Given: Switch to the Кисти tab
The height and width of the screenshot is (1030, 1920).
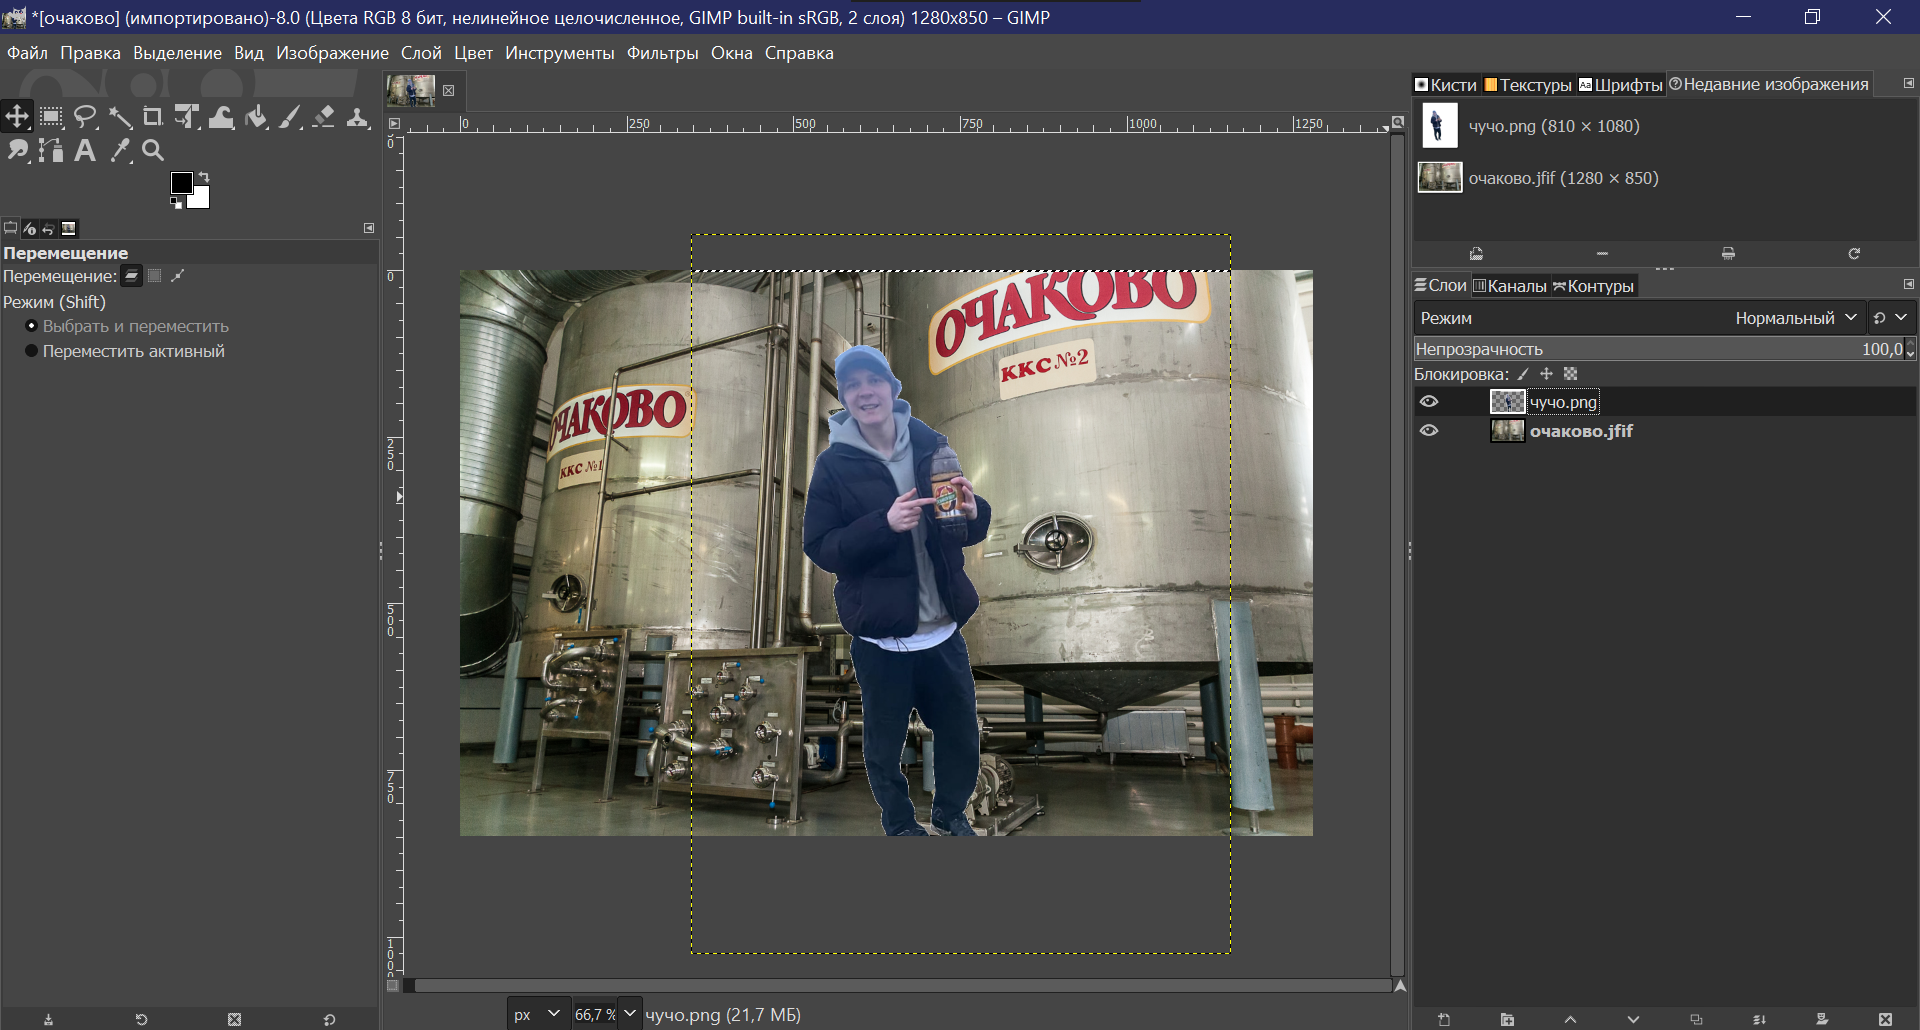Looking at the screenshot, I should pyautogui.click(x=1445, y=85).
